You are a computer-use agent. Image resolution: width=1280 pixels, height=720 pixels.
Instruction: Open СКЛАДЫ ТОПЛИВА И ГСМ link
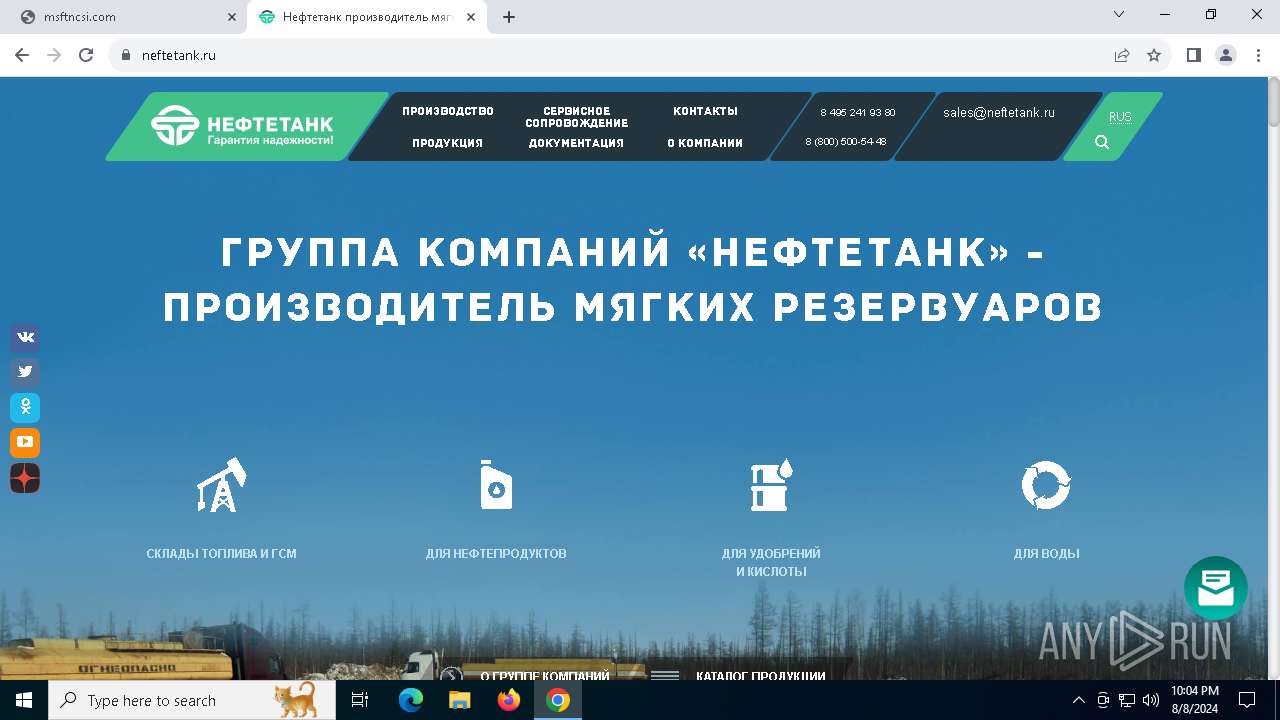click(x=221, y=554)
